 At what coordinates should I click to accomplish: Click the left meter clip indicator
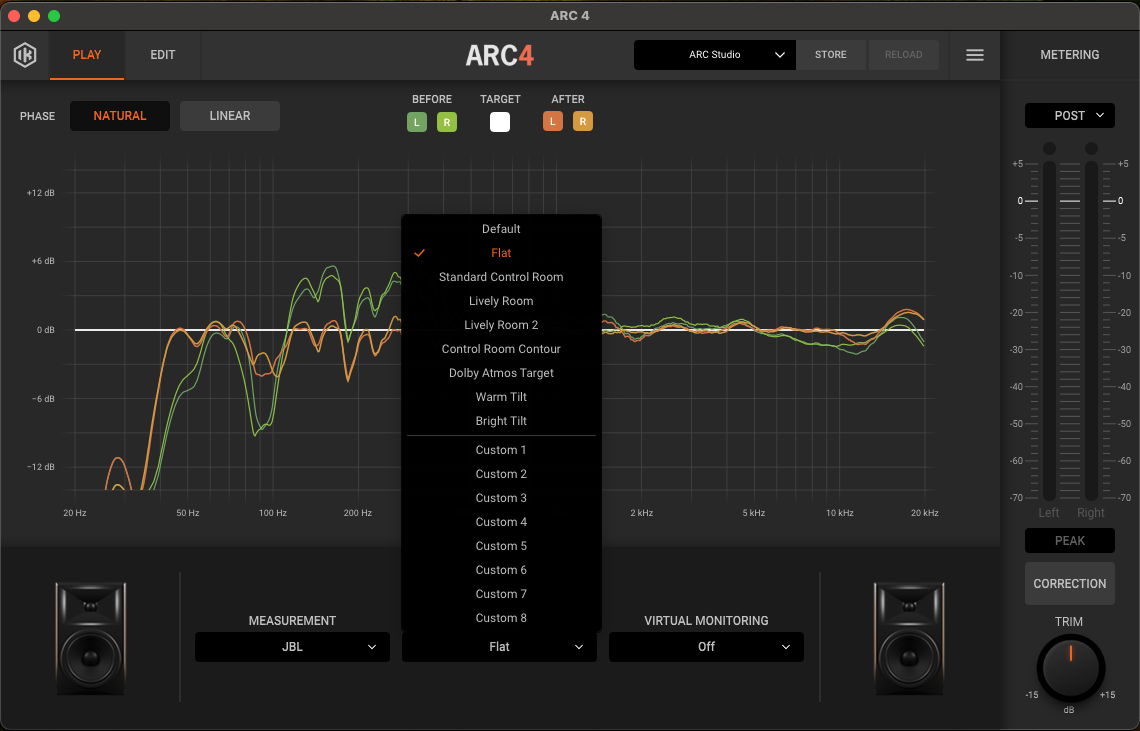point(1049,148)
